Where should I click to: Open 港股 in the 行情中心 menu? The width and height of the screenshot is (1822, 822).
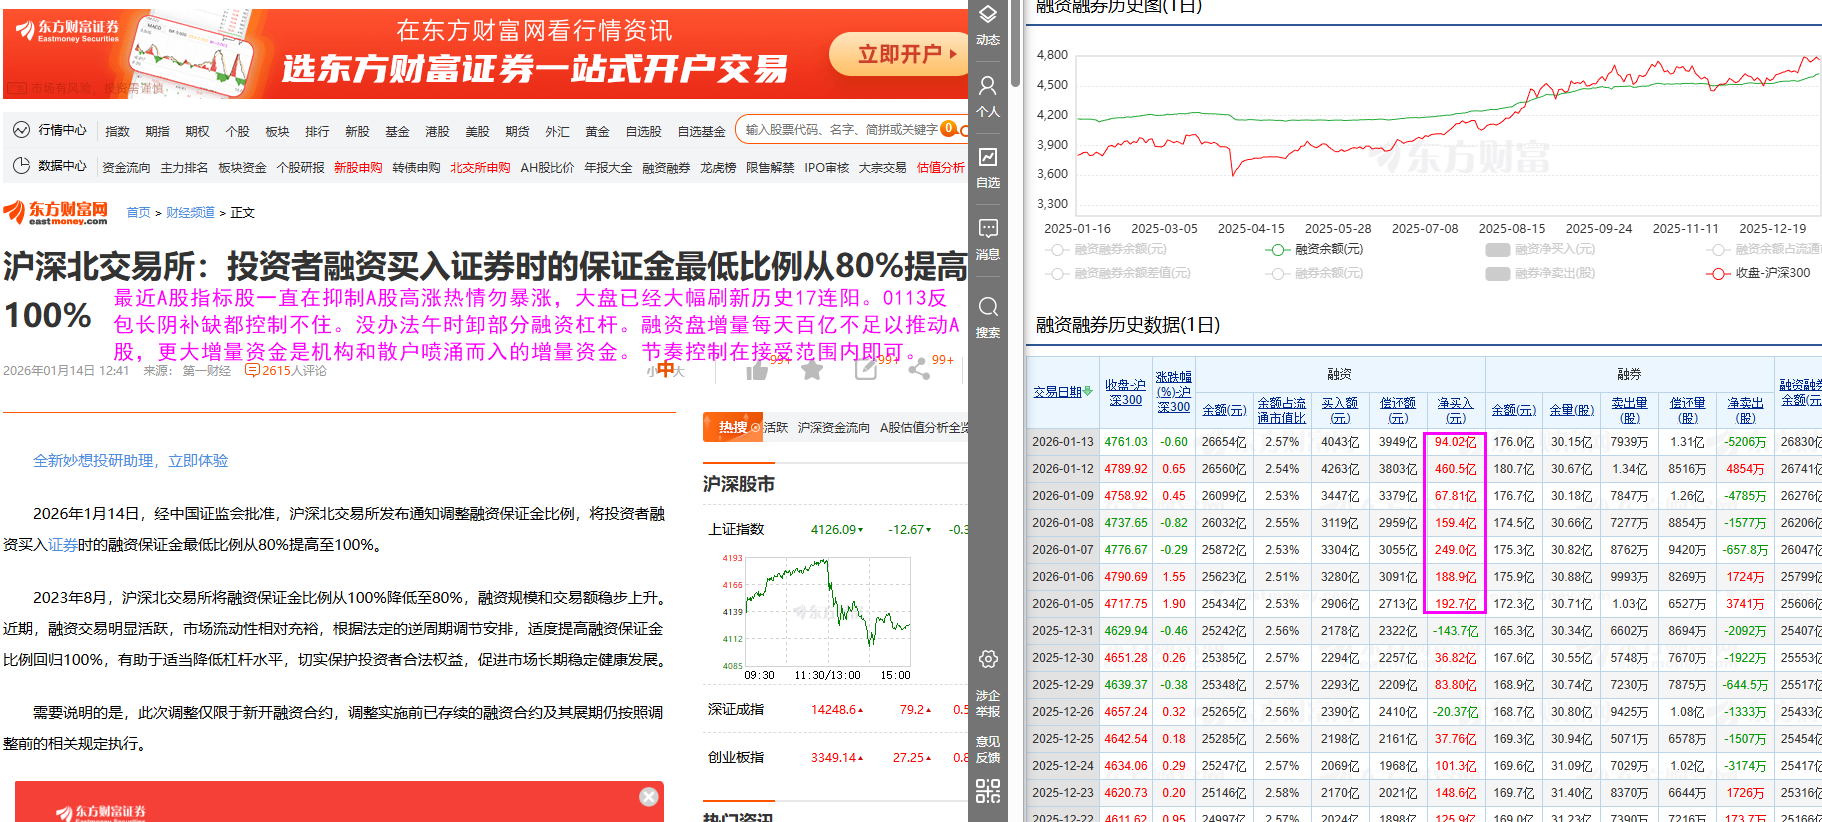pos(437,131)
